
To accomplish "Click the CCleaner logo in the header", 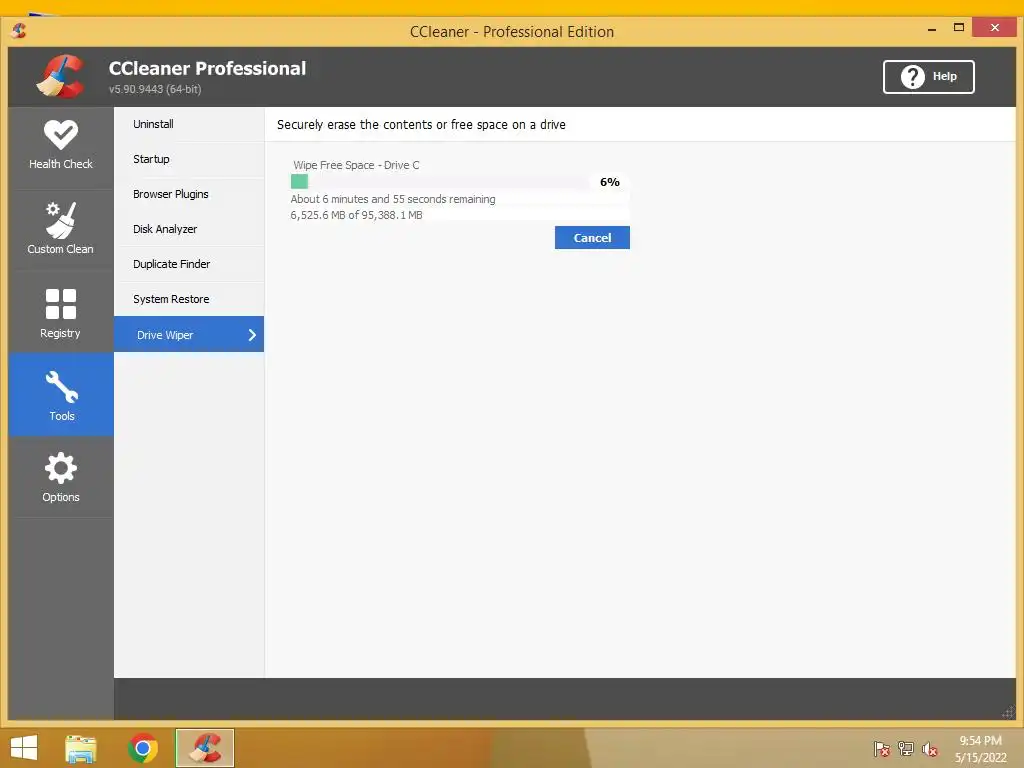I will 60,76.
